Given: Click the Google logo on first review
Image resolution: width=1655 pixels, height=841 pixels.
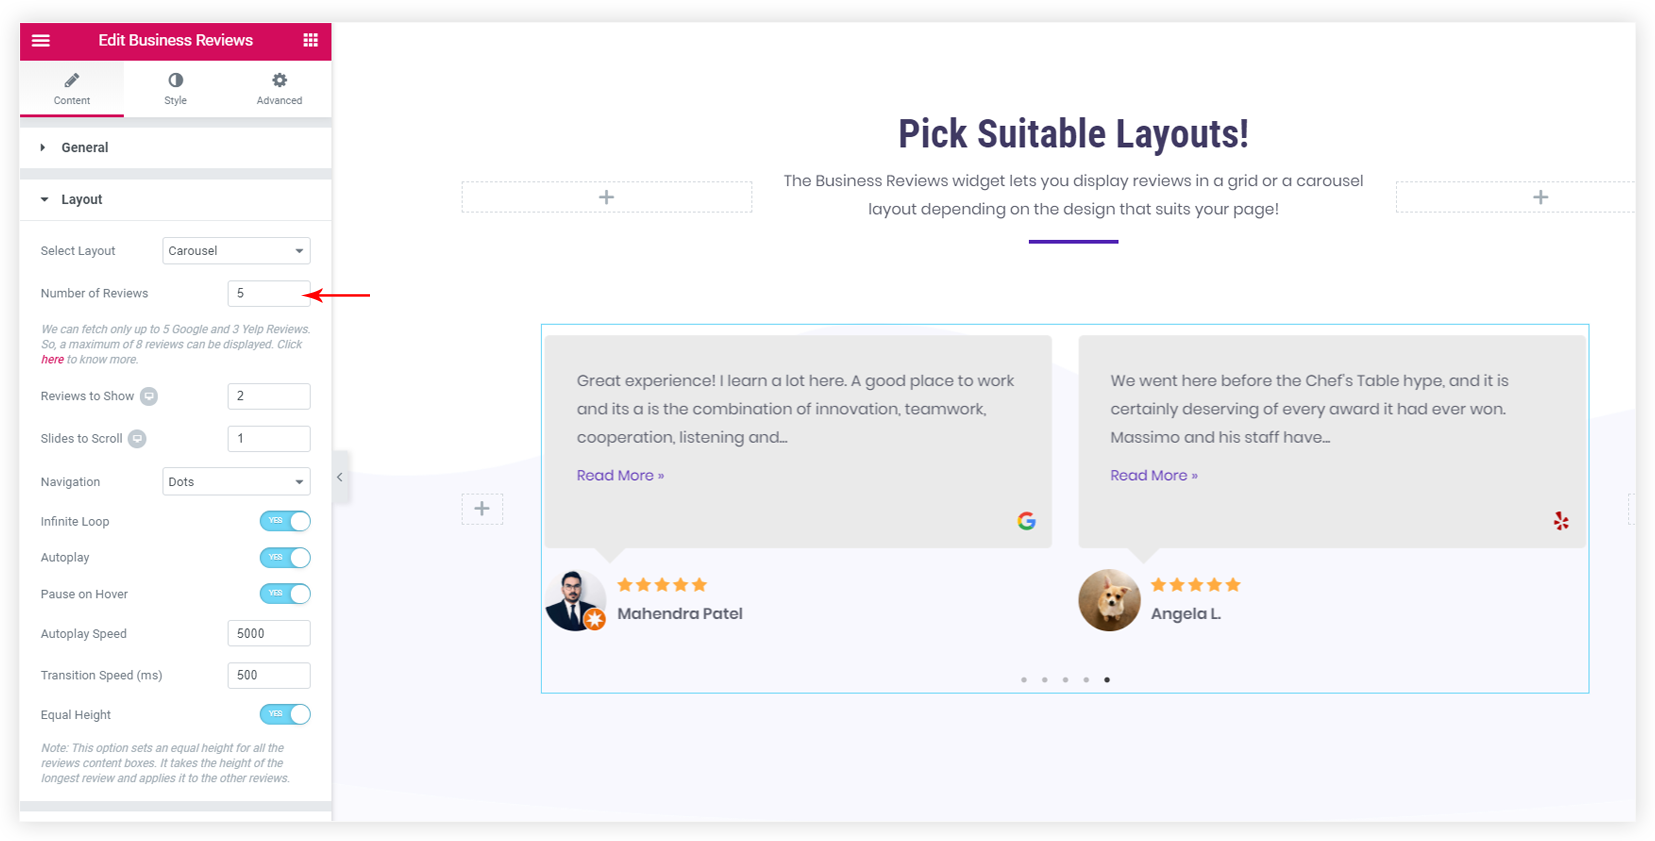Looking at the screenshot, I should point(1027,521).
